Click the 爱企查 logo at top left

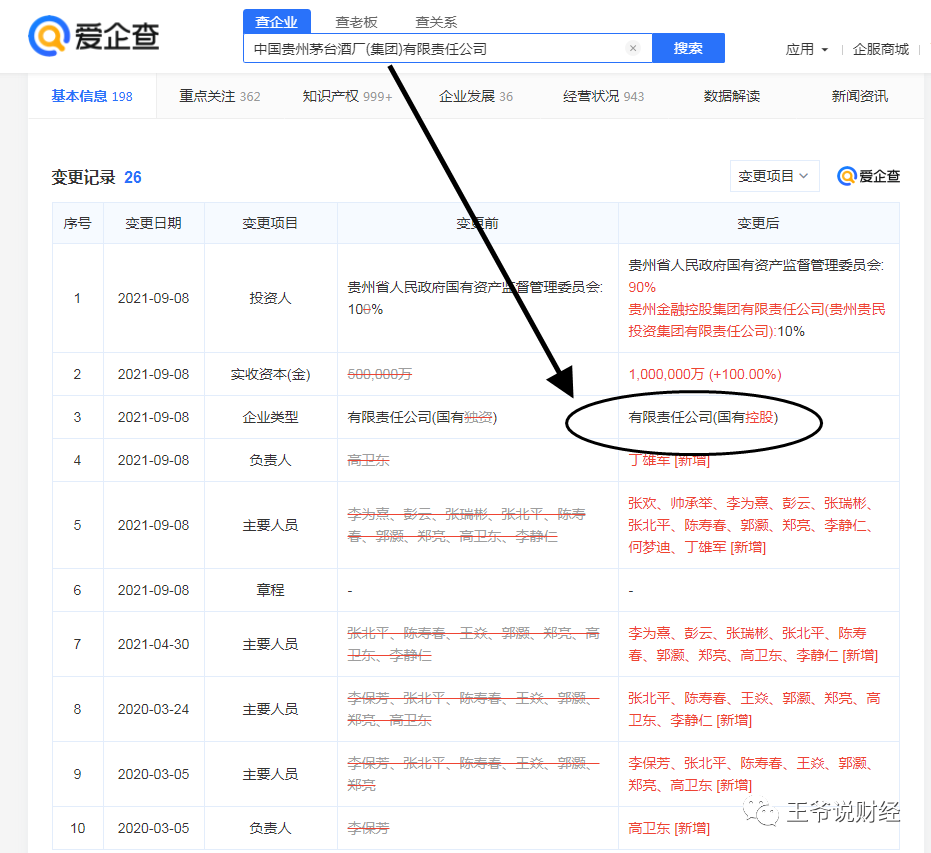tap(94, 36)
